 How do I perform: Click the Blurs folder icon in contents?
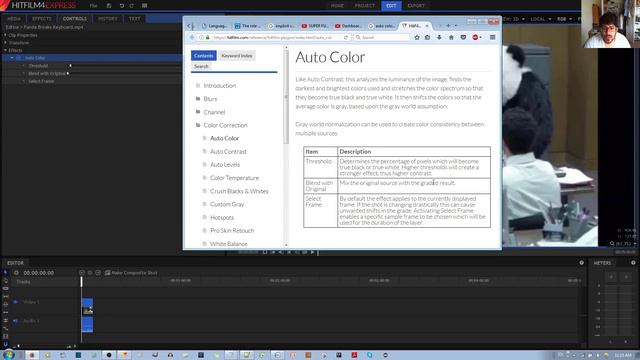(198, 98)
